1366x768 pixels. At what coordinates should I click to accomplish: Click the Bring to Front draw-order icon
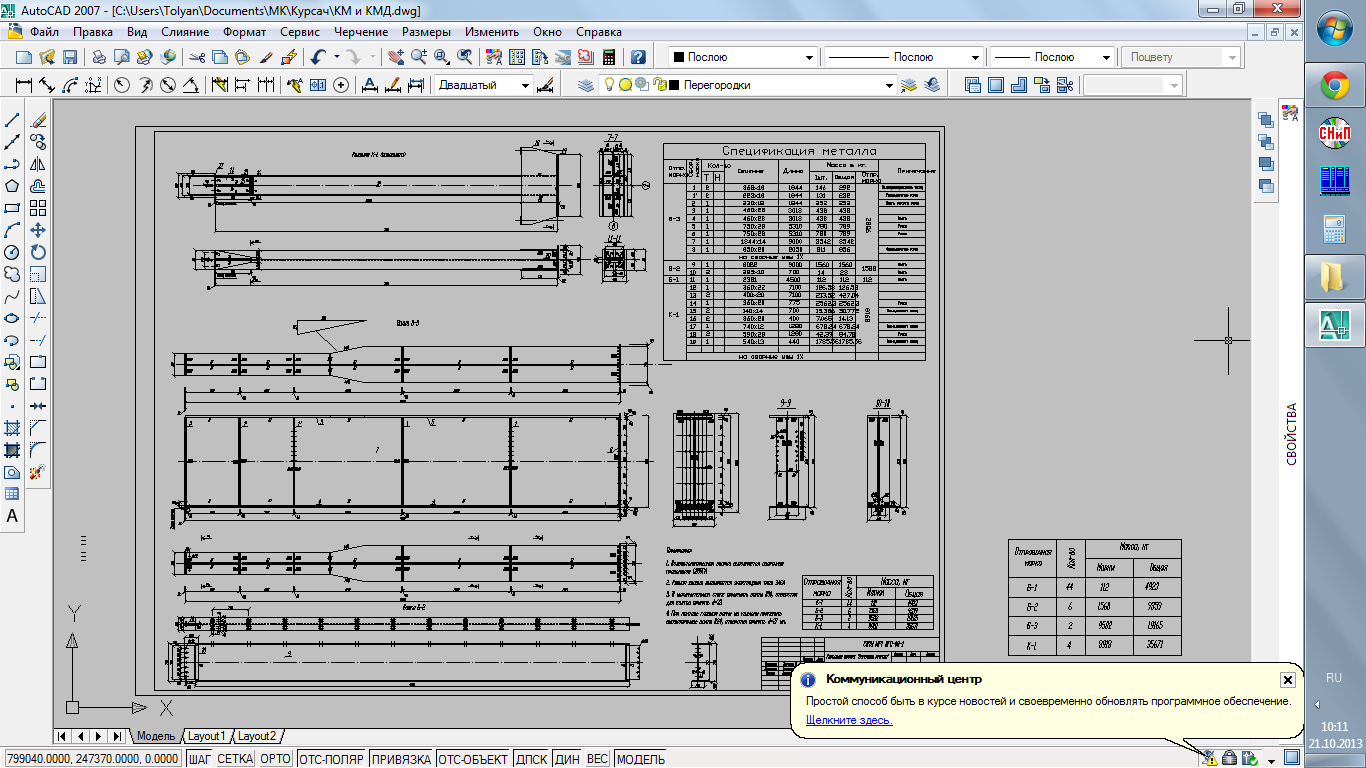tap(1265, 121)
